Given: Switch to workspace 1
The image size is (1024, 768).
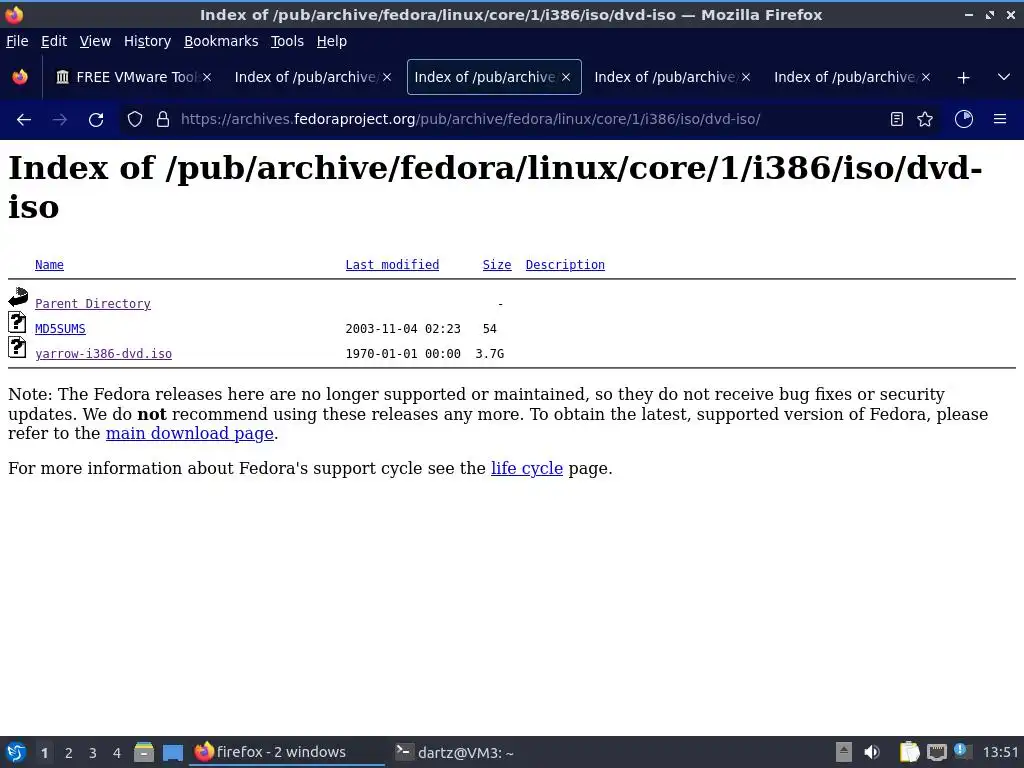Looking at the screenshot, I should point(44,752).
